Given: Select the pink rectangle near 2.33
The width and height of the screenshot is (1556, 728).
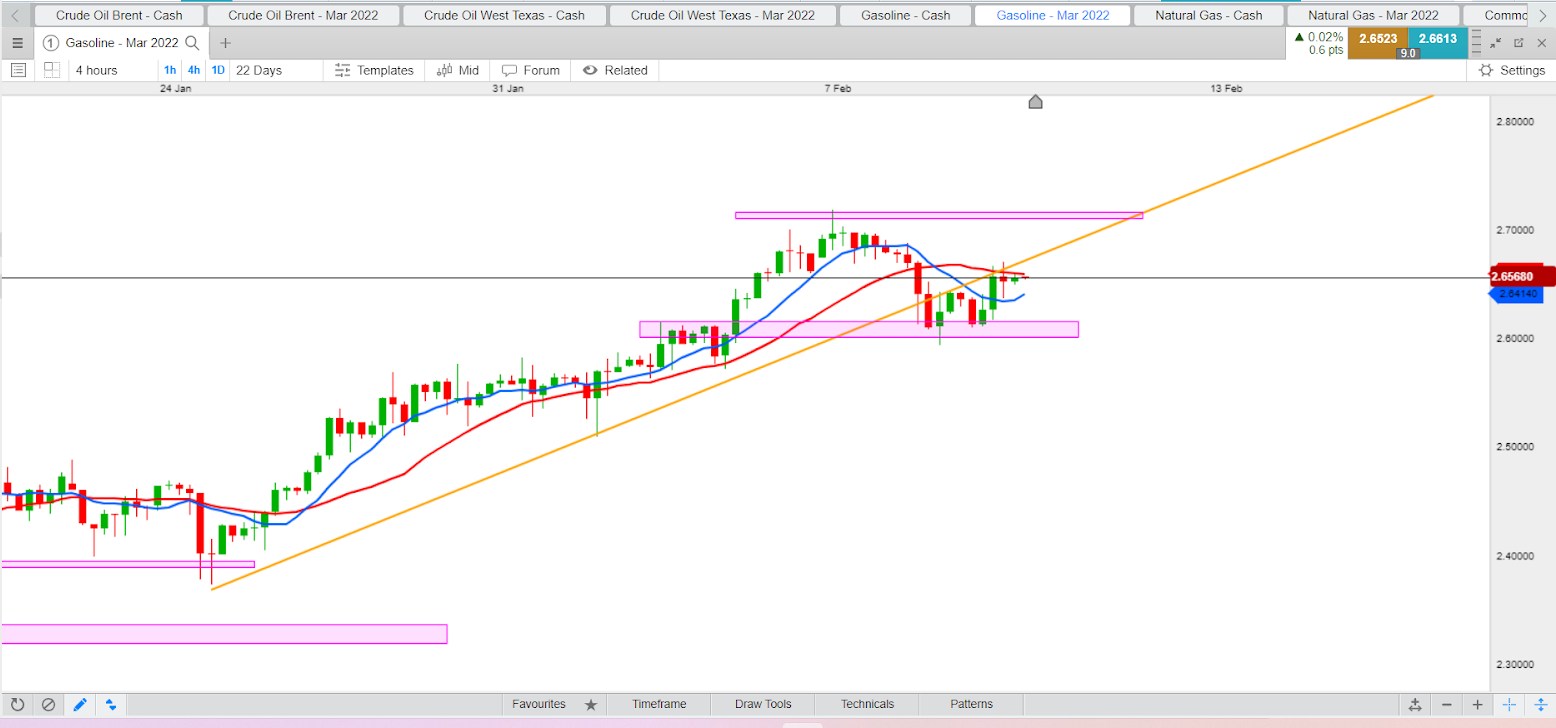Looking at the screenshot, I should coord(224,634).
